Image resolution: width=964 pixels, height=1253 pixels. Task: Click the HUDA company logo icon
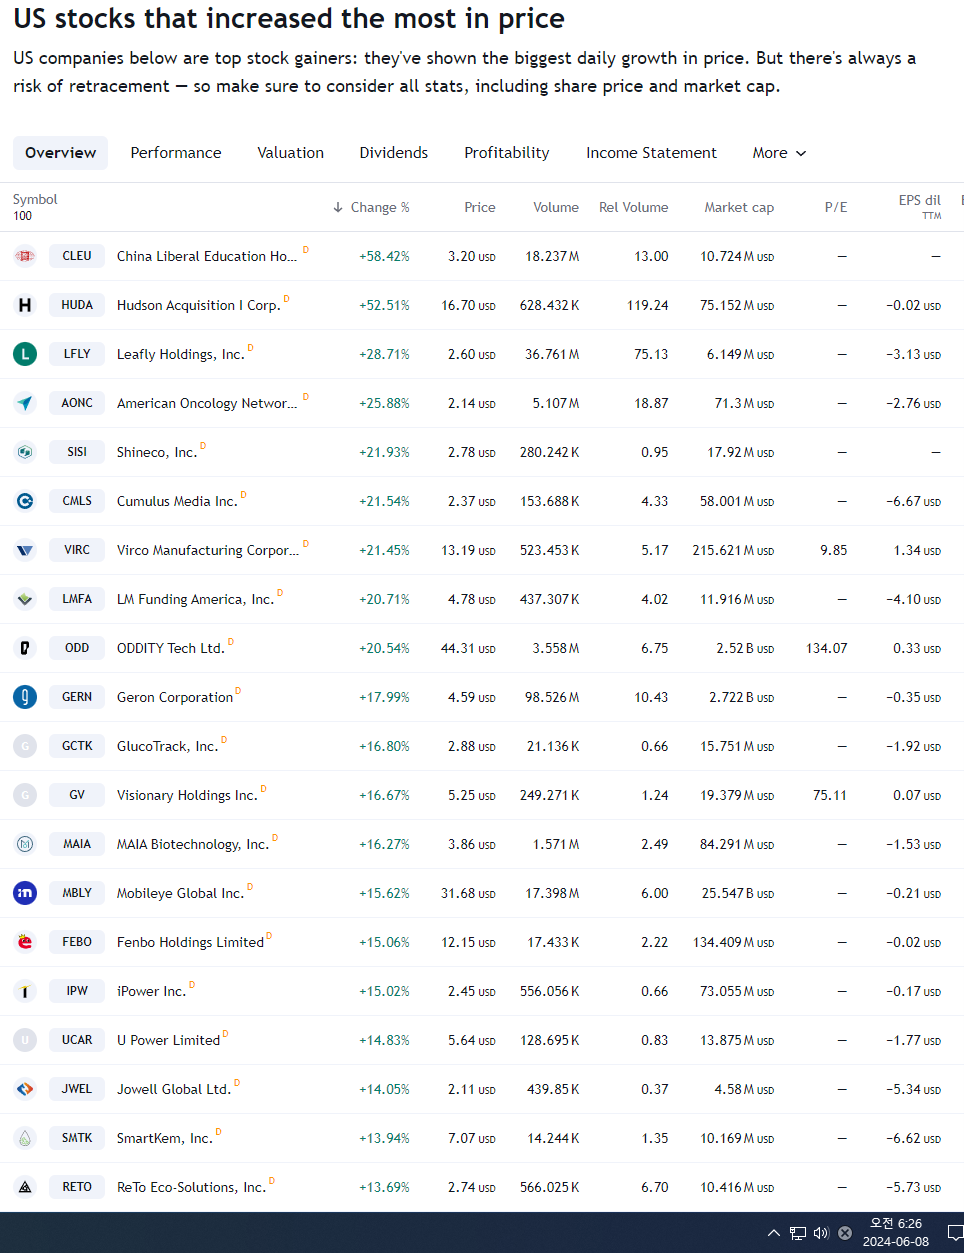point(25,305)
